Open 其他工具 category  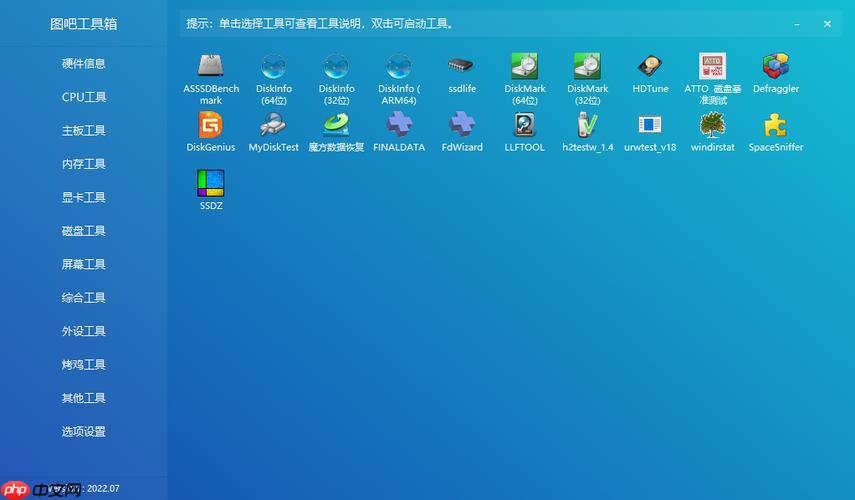click(83, 398)
